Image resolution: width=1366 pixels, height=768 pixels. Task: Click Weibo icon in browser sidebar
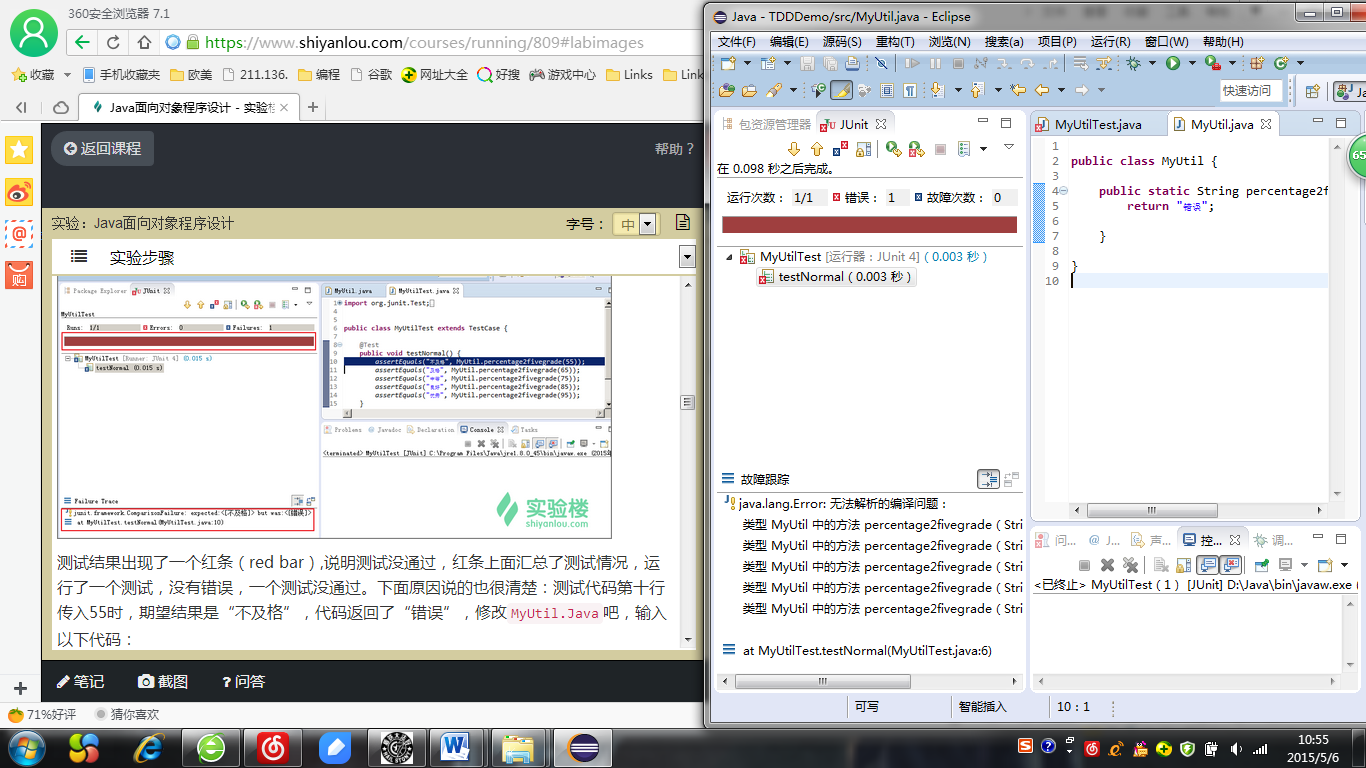19,191
